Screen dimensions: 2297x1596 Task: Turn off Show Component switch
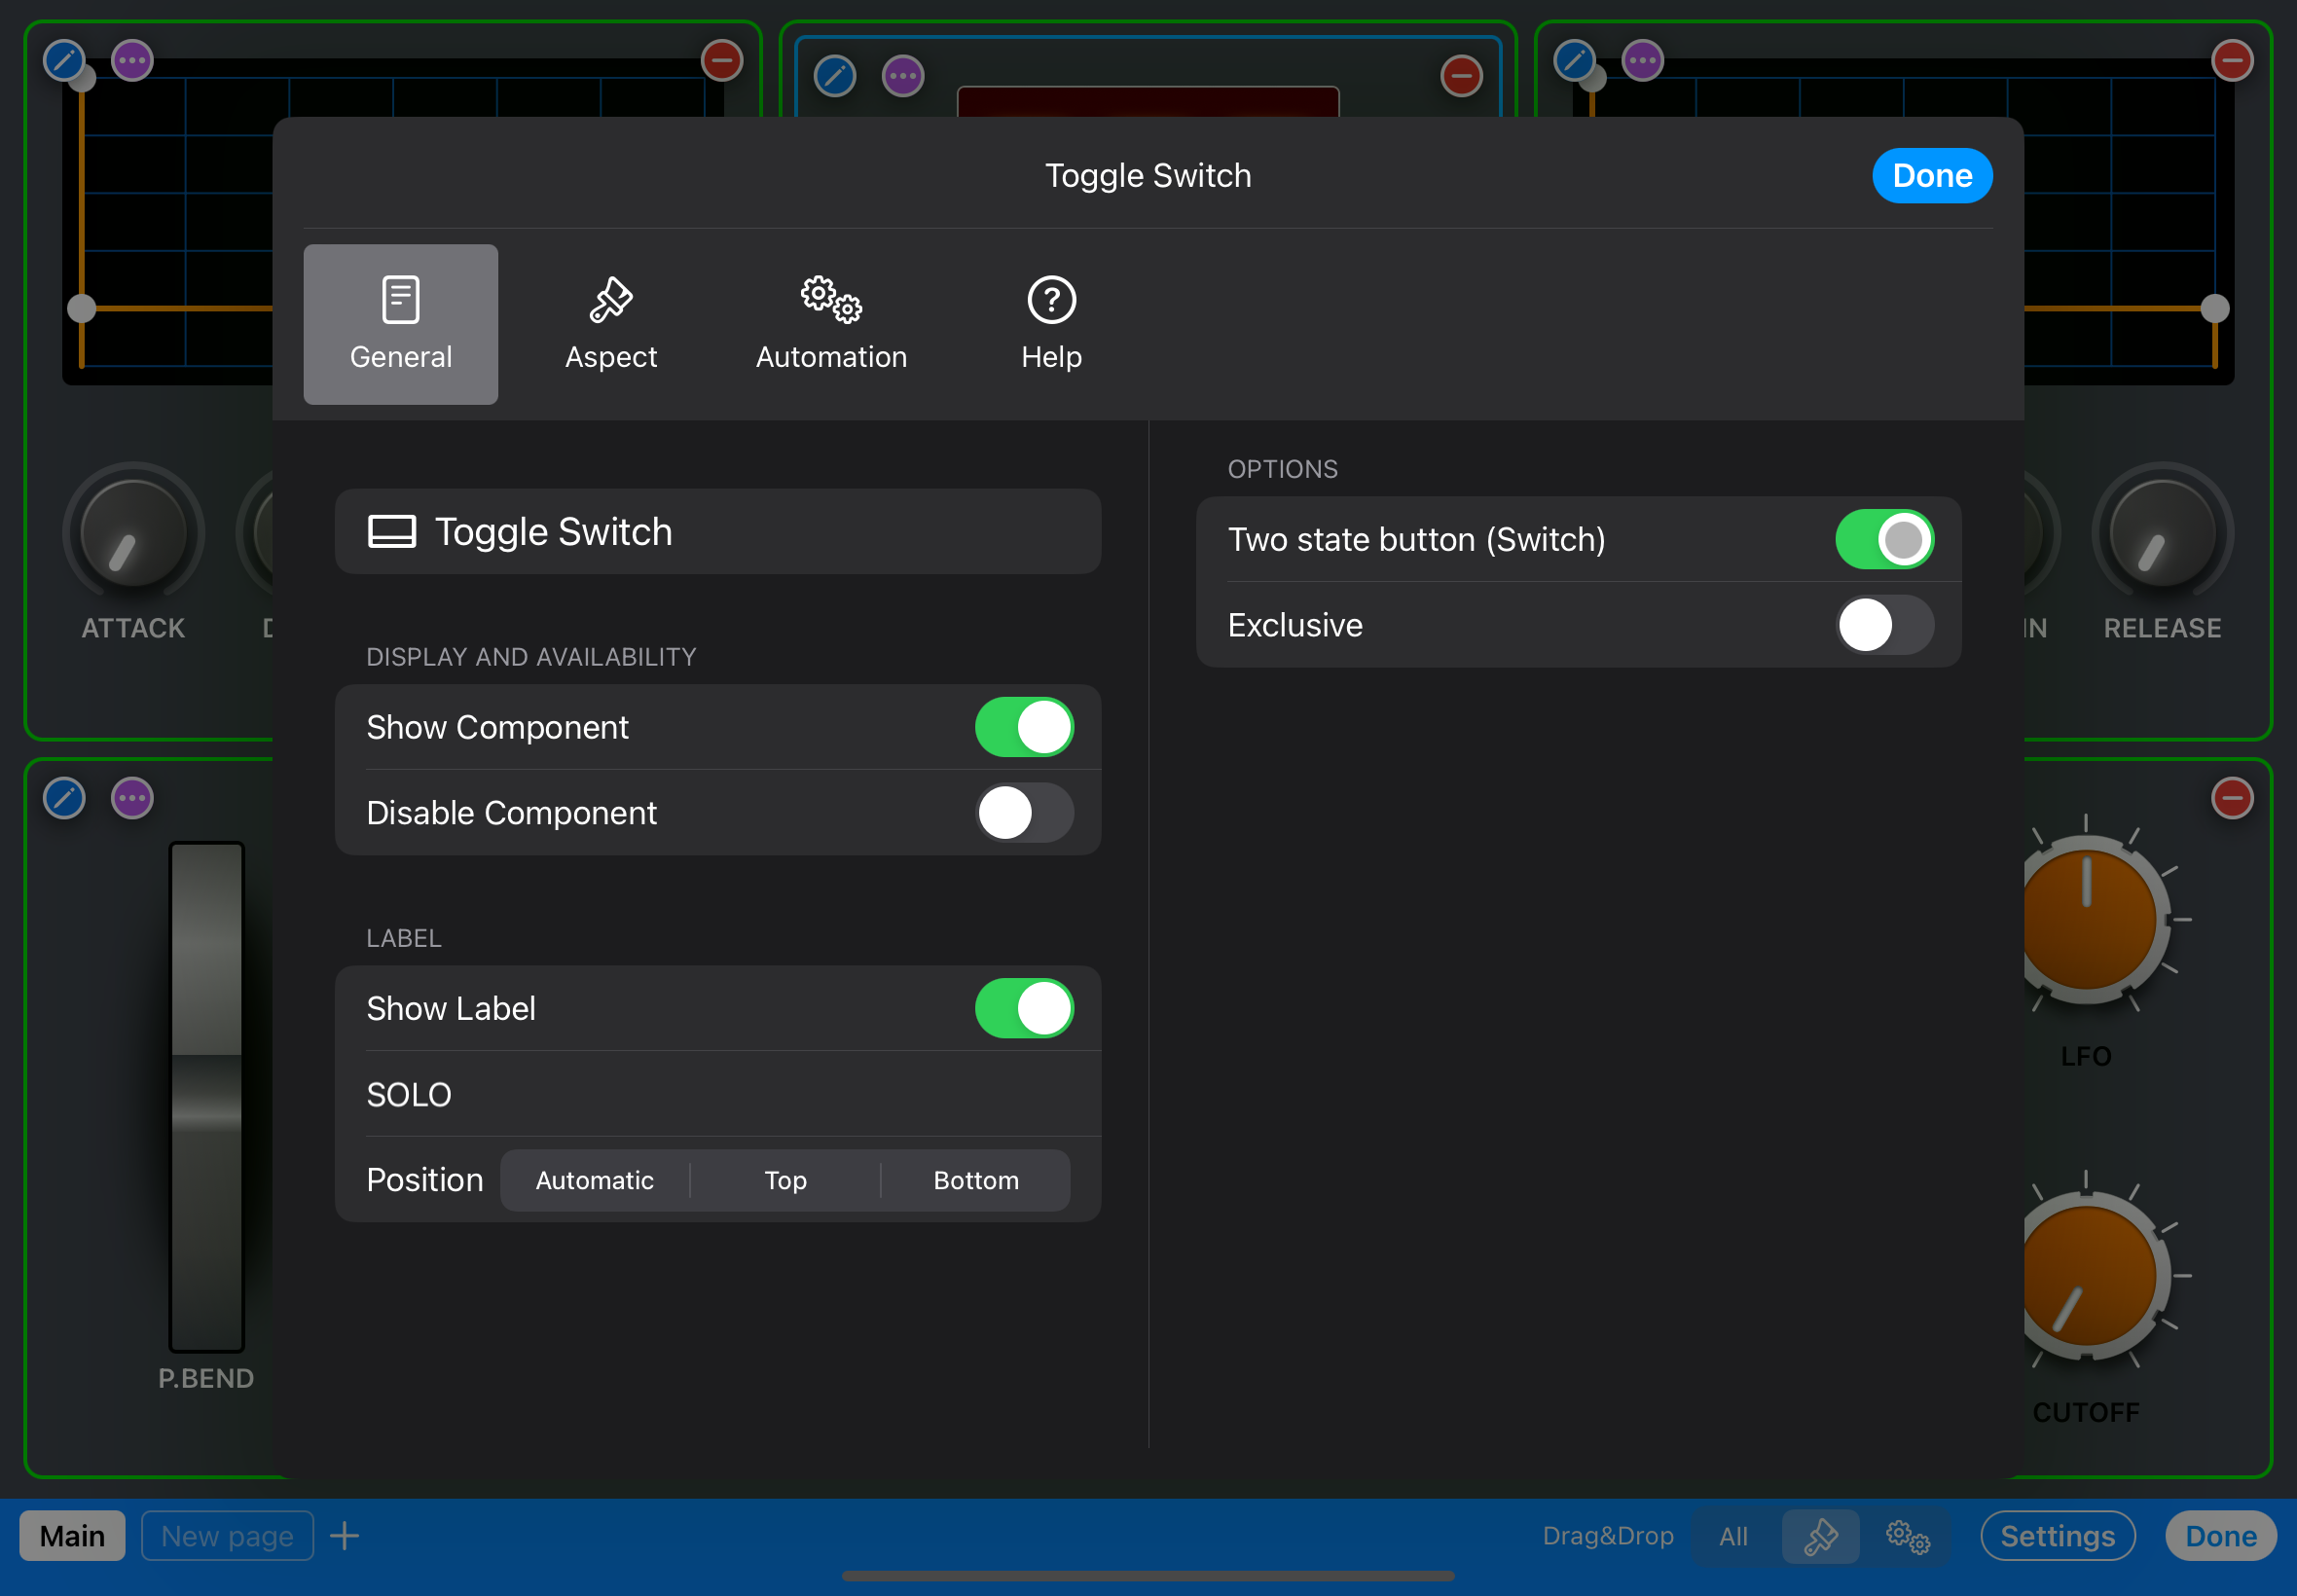tap(1024, 727)
